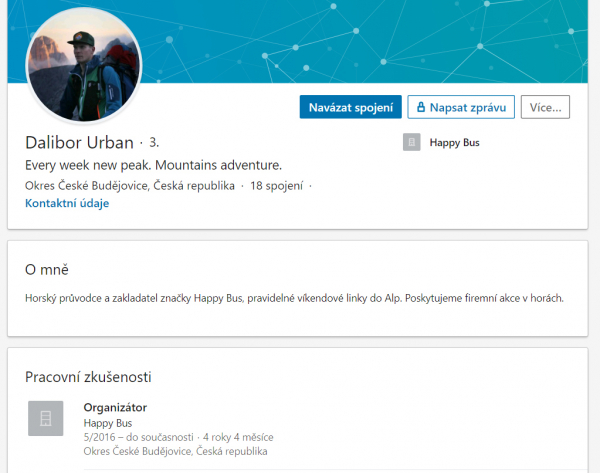The height and width of the screenshot is (473, 600).
Task: Click Happy Bus company logo near name
Action: tap(412, 142)
